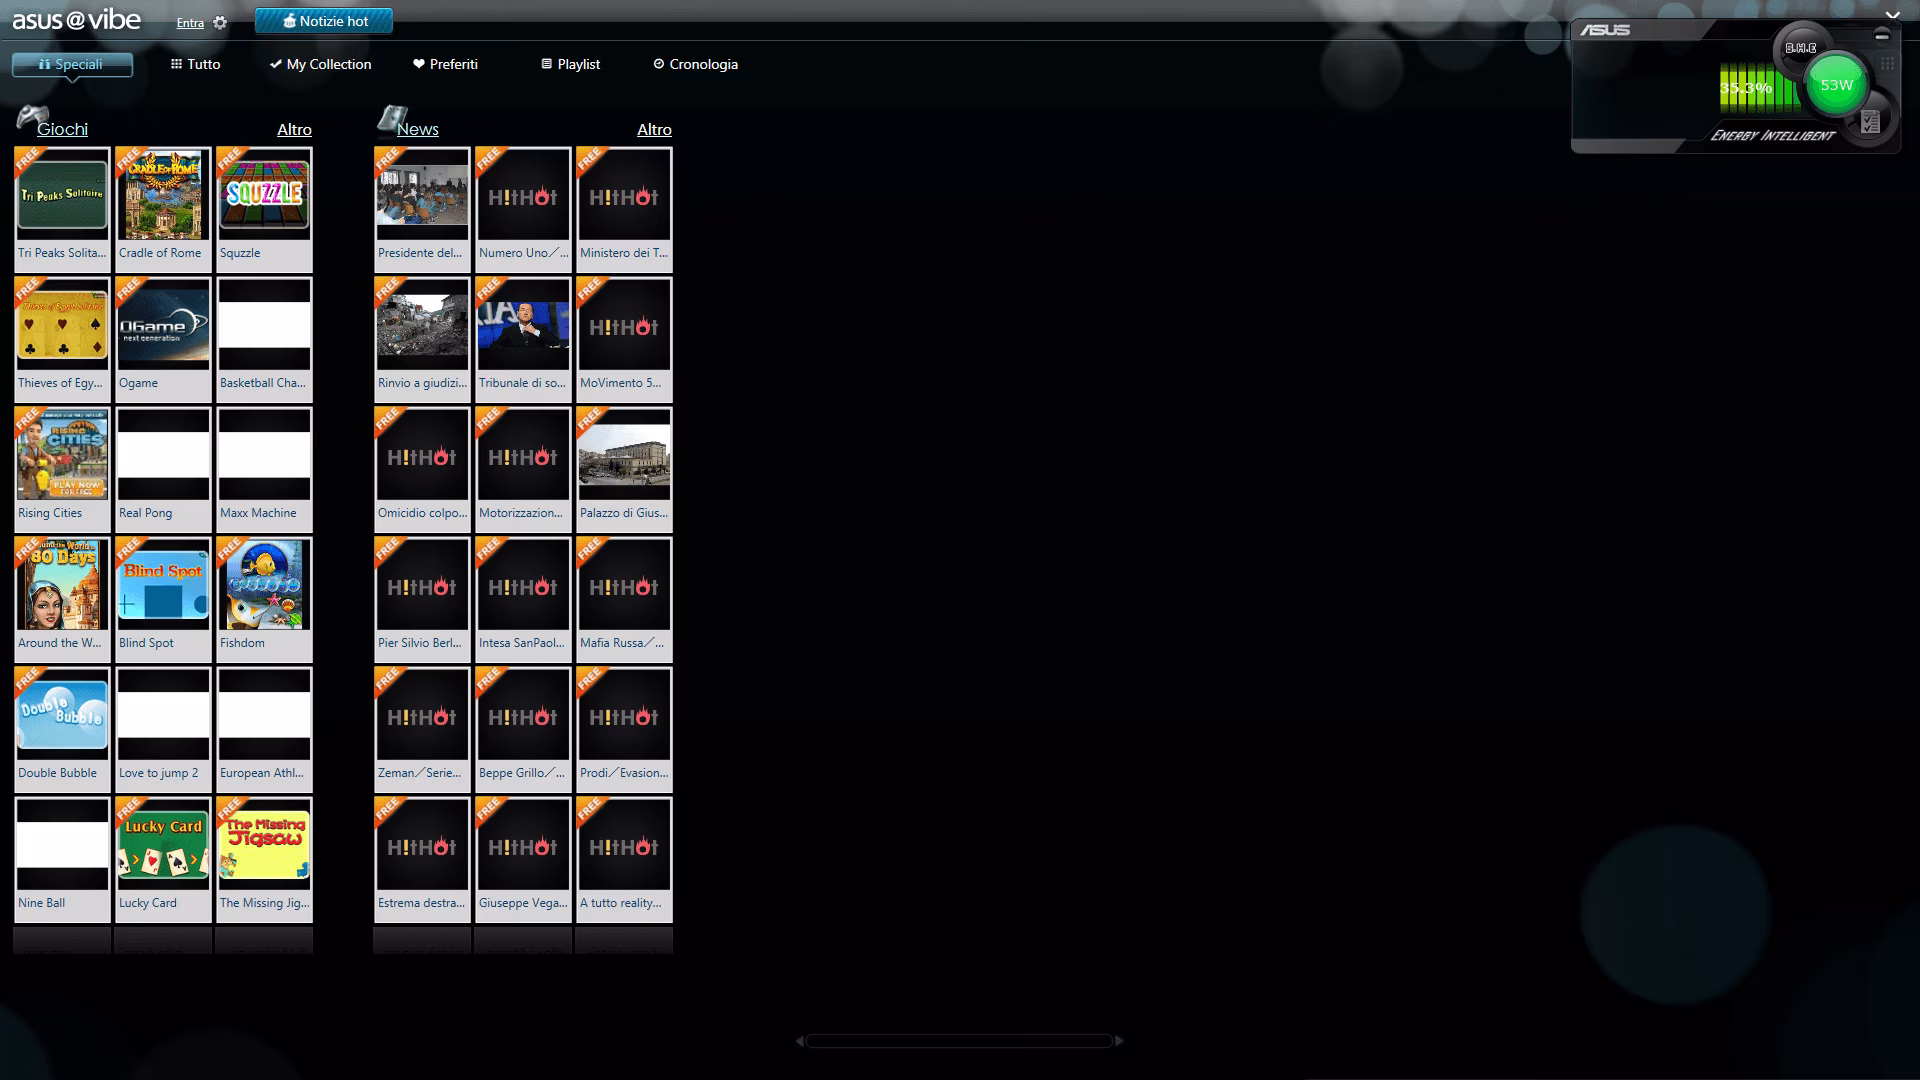The width and height of the screenshot is (1920, 1080).
Task: Click Altro link for News section
Action: tap(654, 129)
